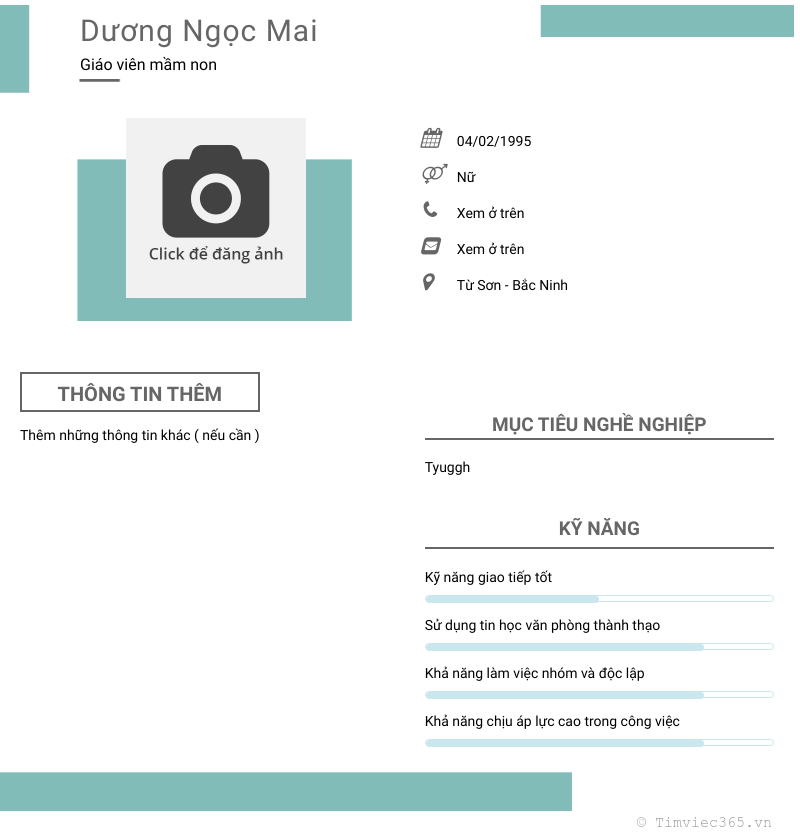
Task: Select the MỤC TIÊU NGHỀ NGHIỆP heading
Action: coord(599,424)
